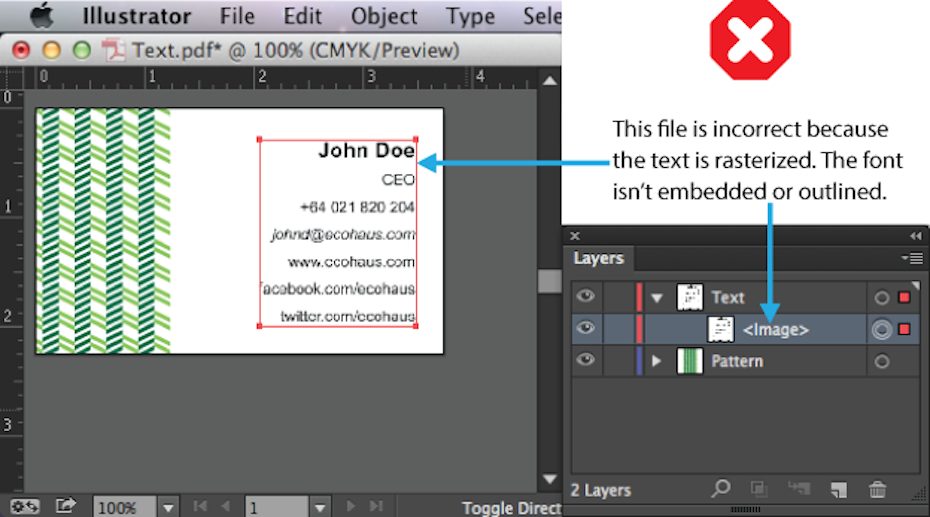The width and height of the screenshot is (930, 517).
Task: Expand the Pattern layer contents
Action: click(x=657, y=362)
